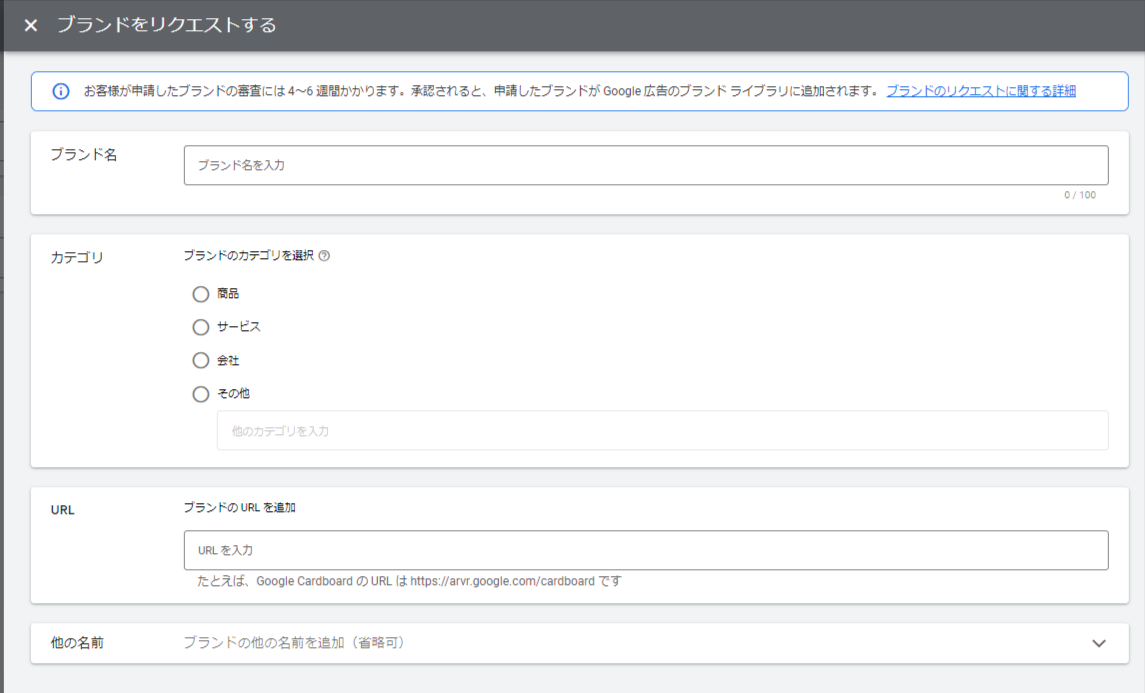The height and width of the screenshot is (693, 1145).
Task: Click the ブランド名 section label
Action: (84, 155)
